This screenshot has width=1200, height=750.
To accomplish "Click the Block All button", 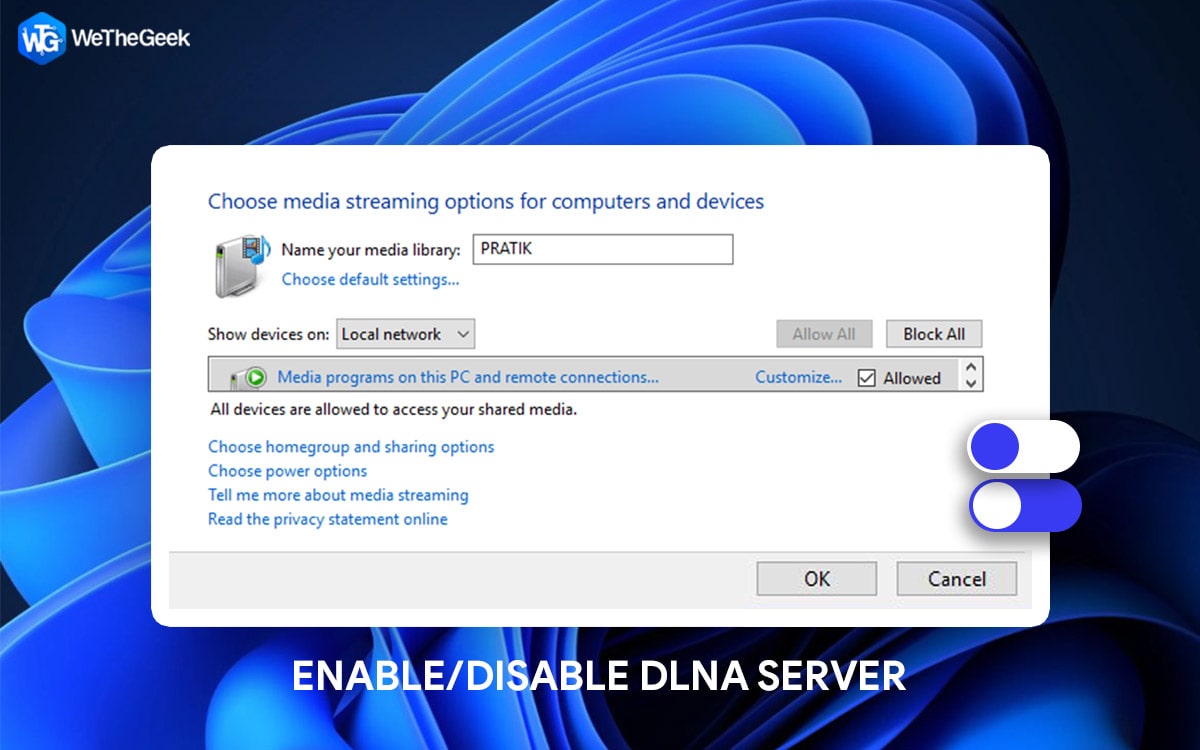I will pos(933,334).
